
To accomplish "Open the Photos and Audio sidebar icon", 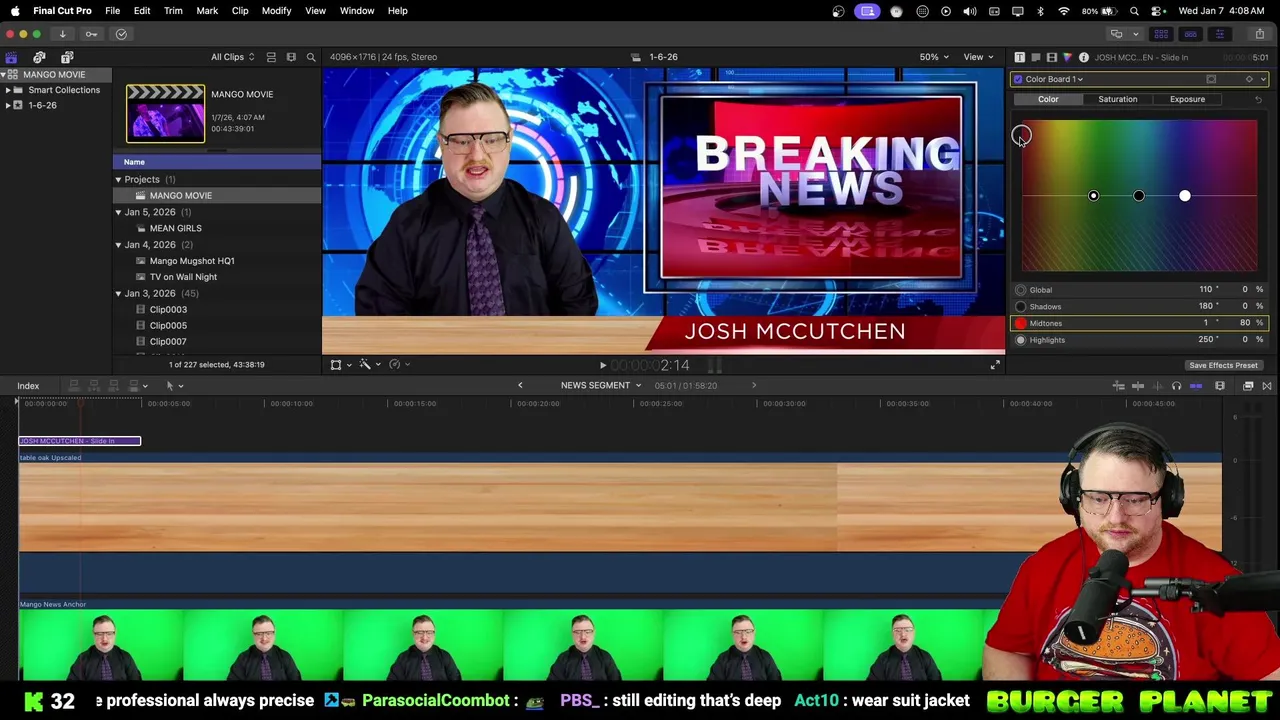I will click(x=39, y=57).
